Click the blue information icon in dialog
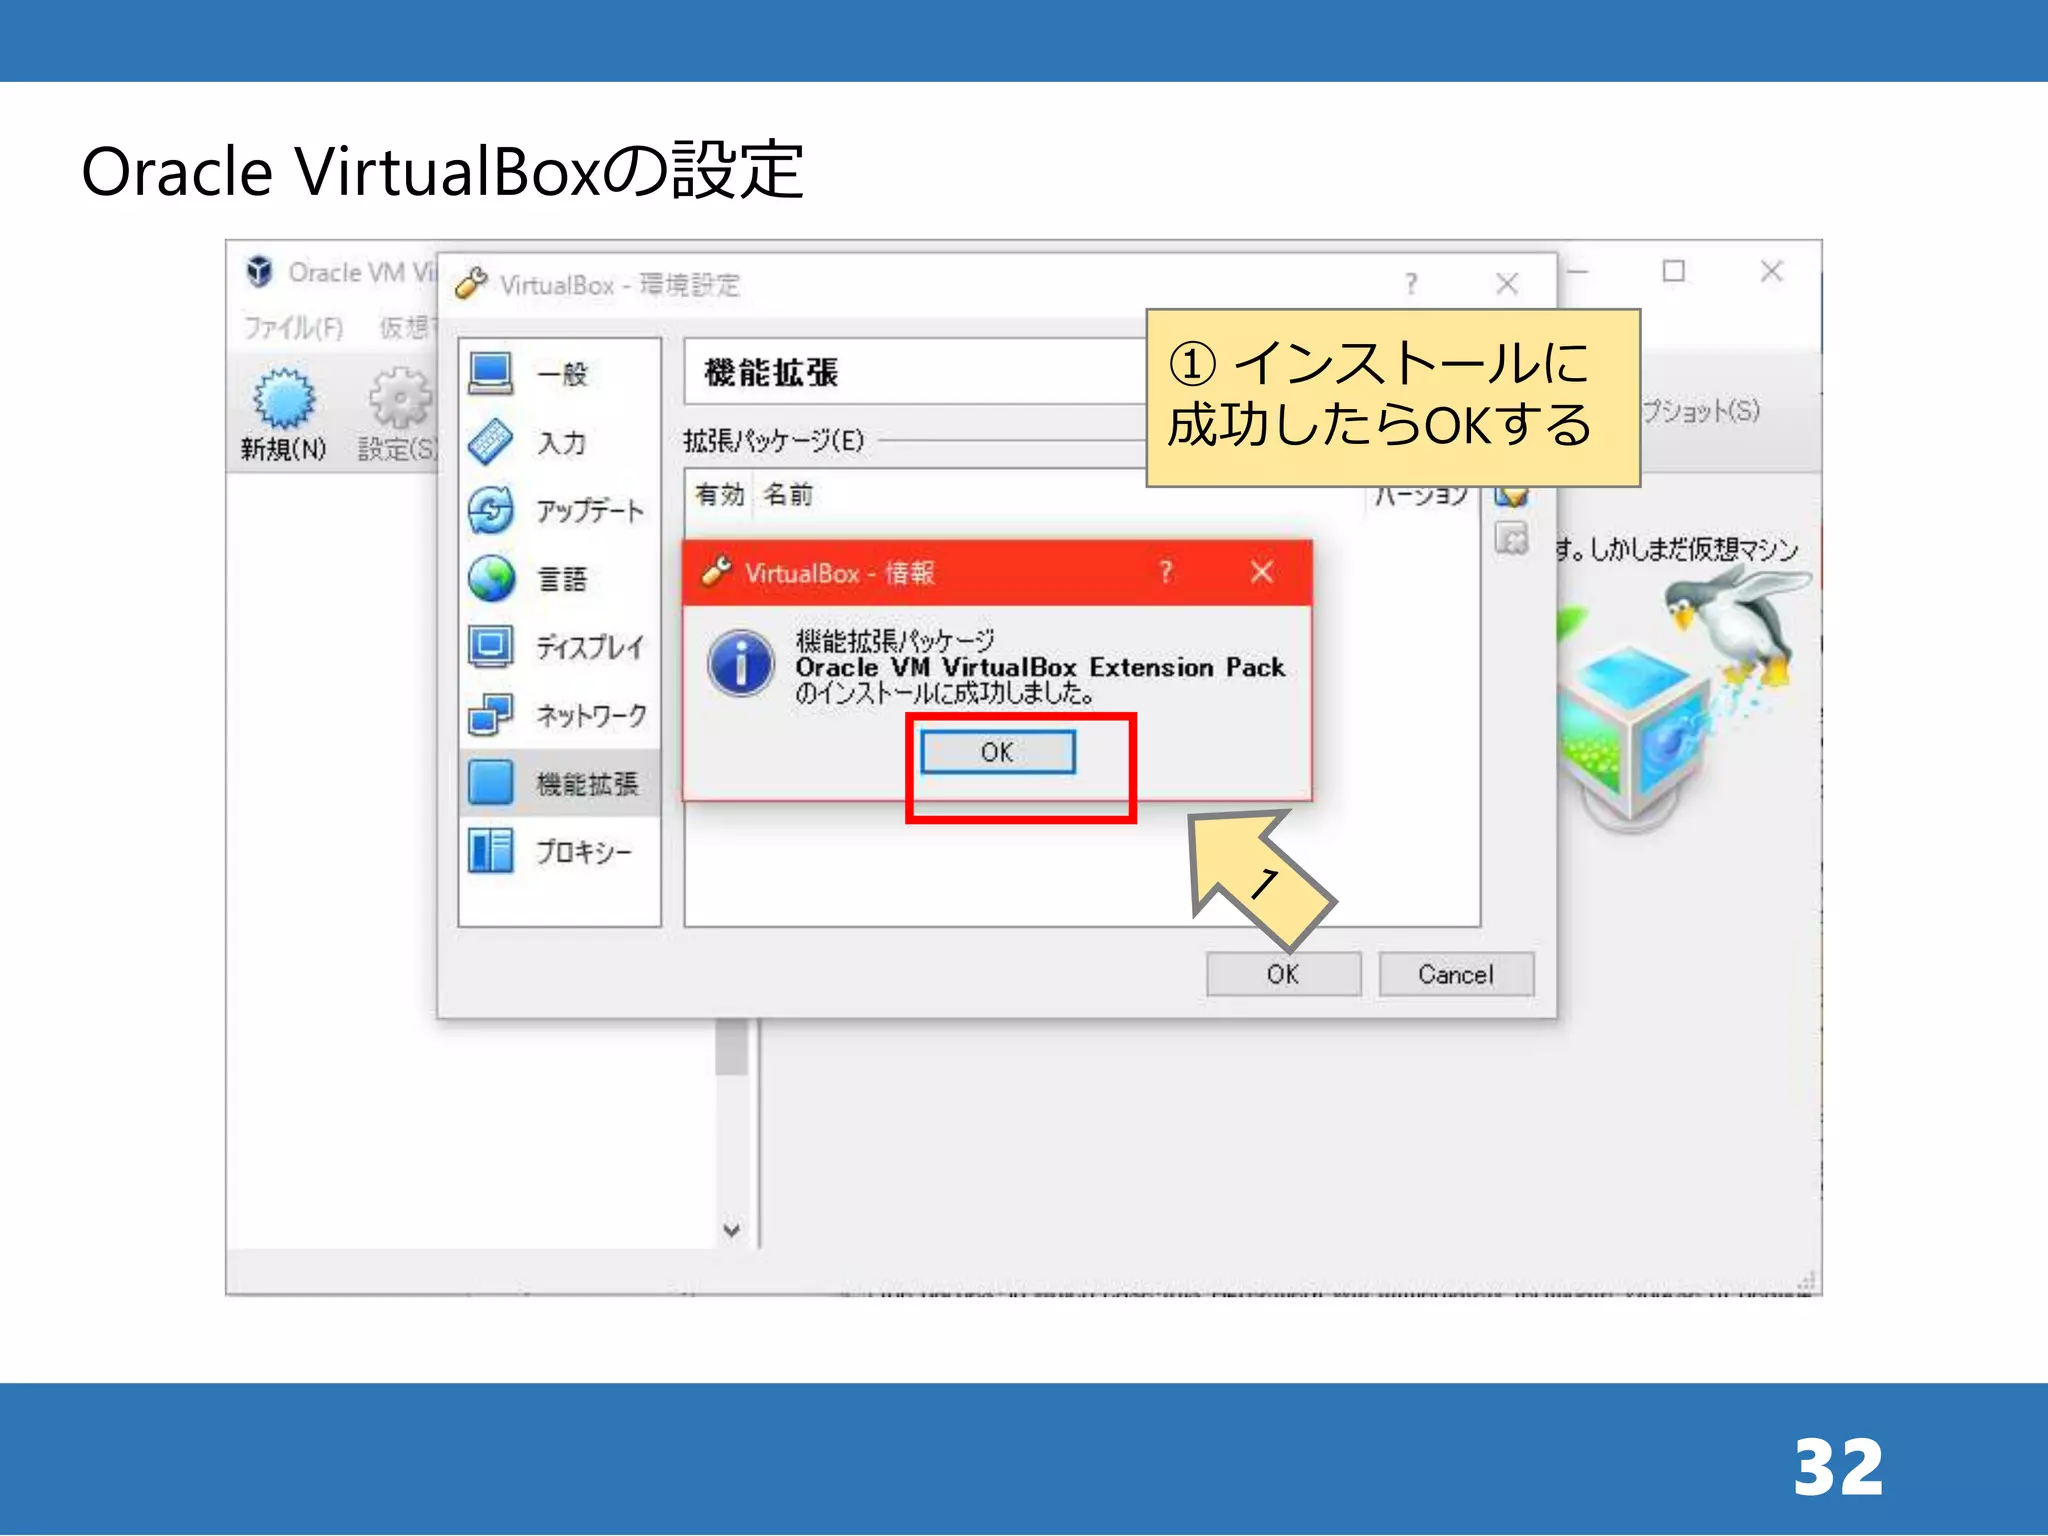This screenshot has width=2048, height=1536. 740,664
